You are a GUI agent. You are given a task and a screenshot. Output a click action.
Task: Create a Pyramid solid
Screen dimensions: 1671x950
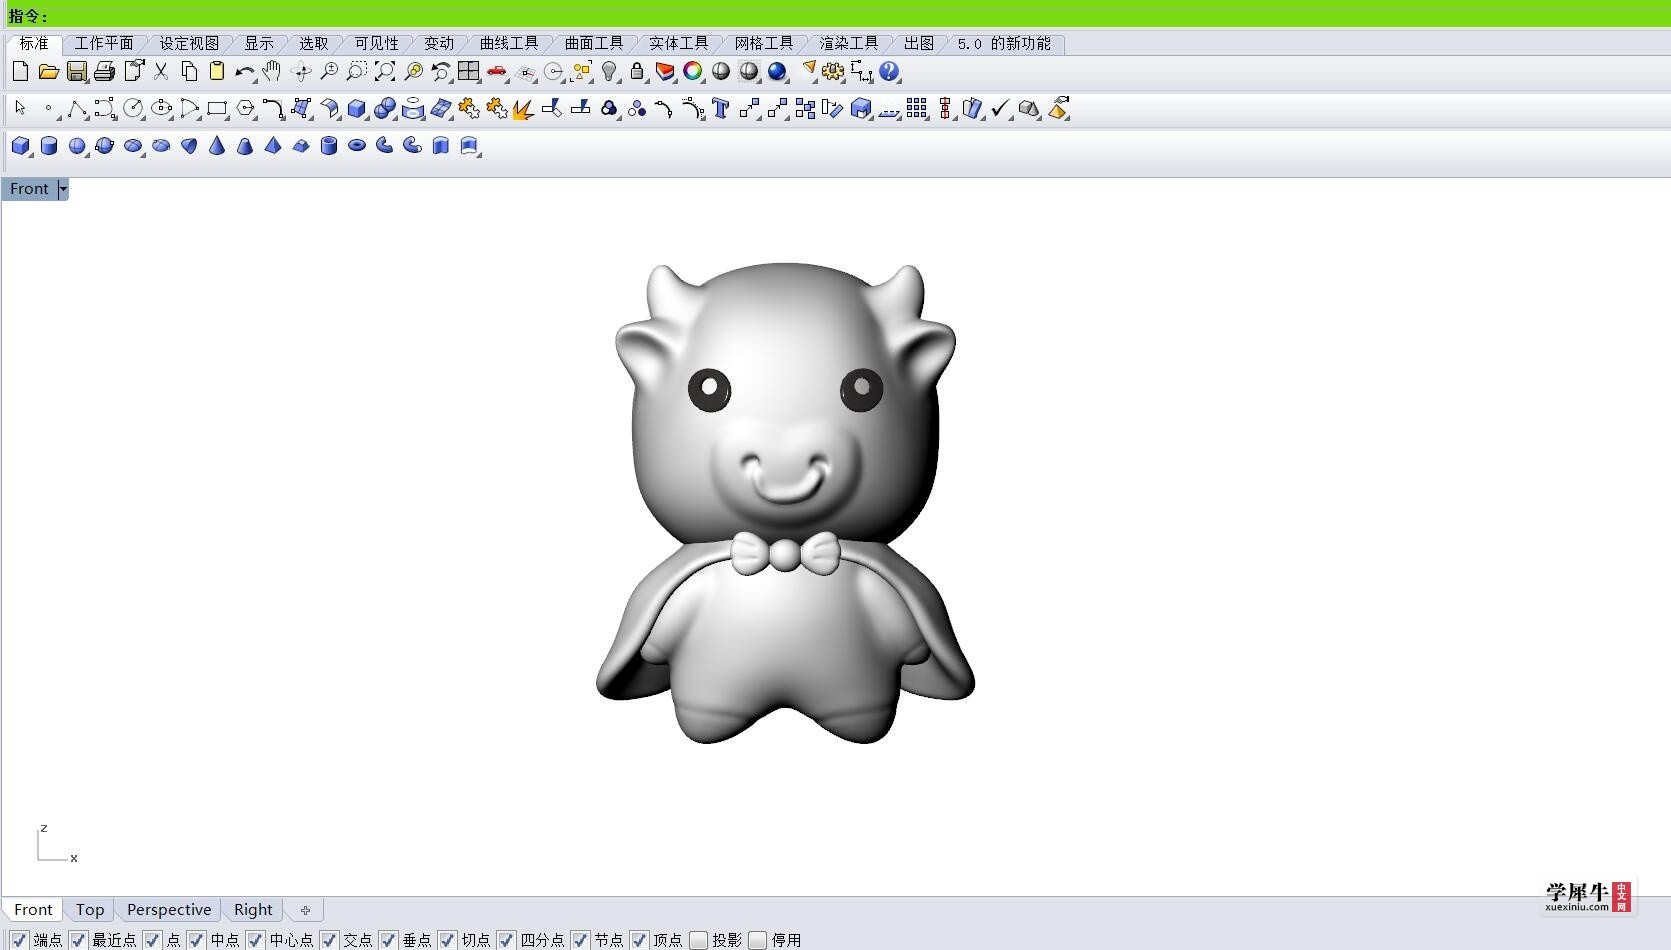point(273,146)
